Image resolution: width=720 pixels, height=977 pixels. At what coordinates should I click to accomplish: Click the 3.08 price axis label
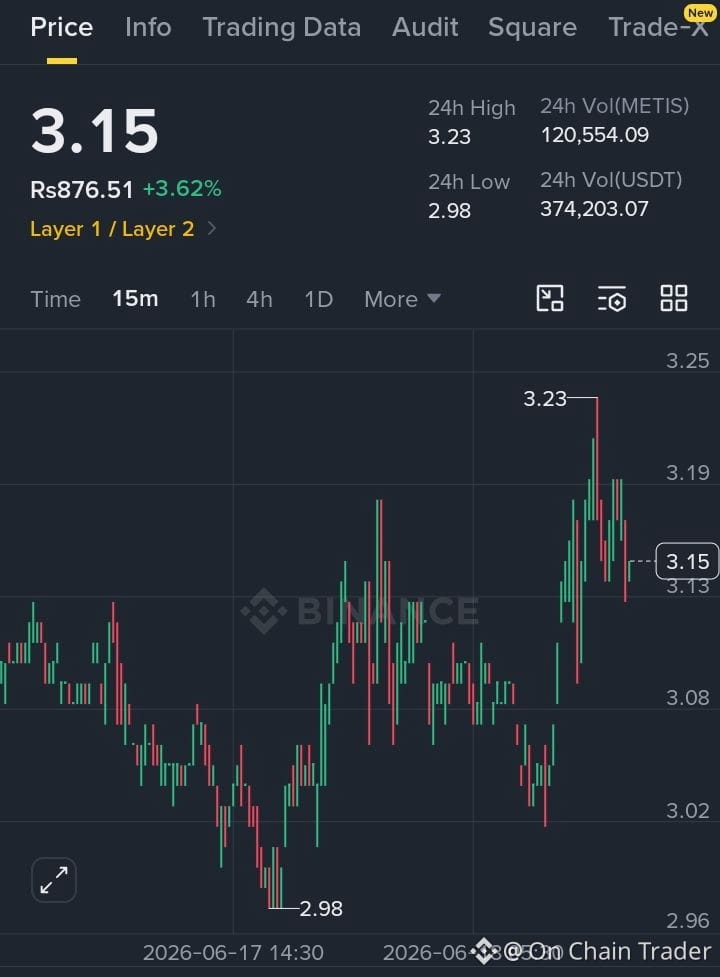[x=688, y=698]
